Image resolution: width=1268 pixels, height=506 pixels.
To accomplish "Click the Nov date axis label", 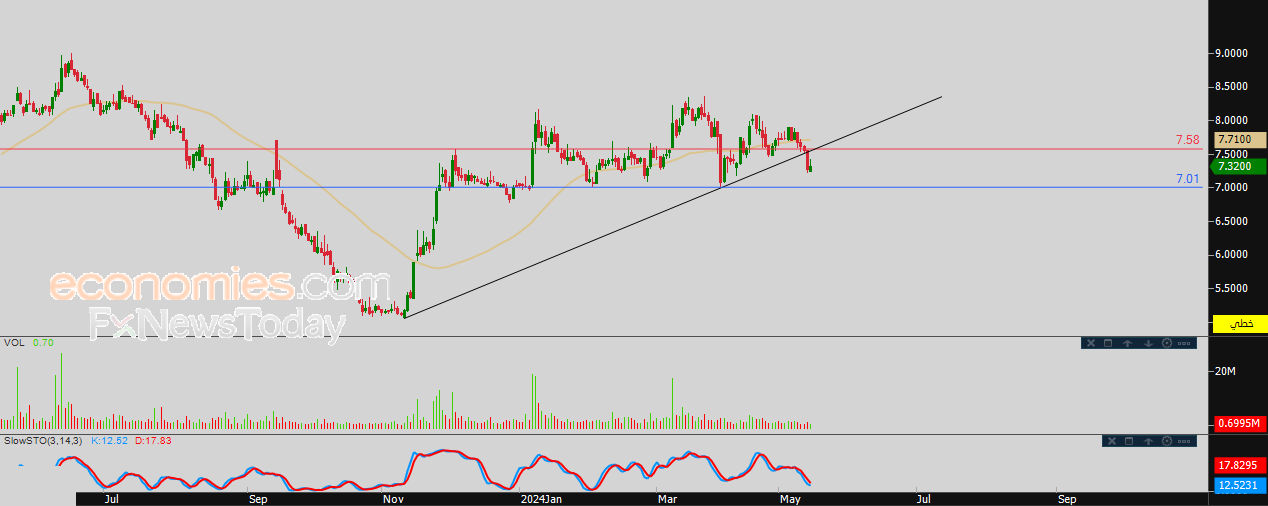I will (393, 498).
